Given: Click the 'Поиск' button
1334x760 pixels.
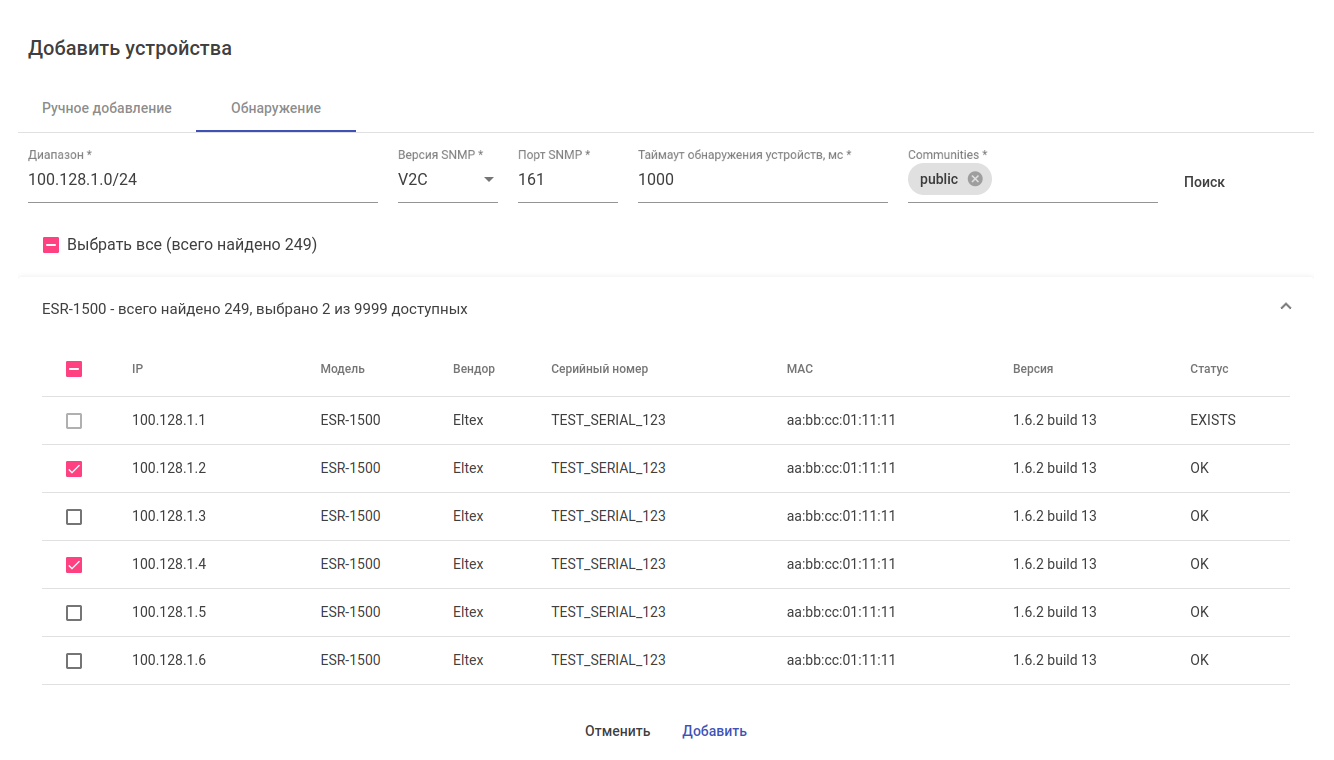Looking at the screenshot, I should tap(1204, 182).
